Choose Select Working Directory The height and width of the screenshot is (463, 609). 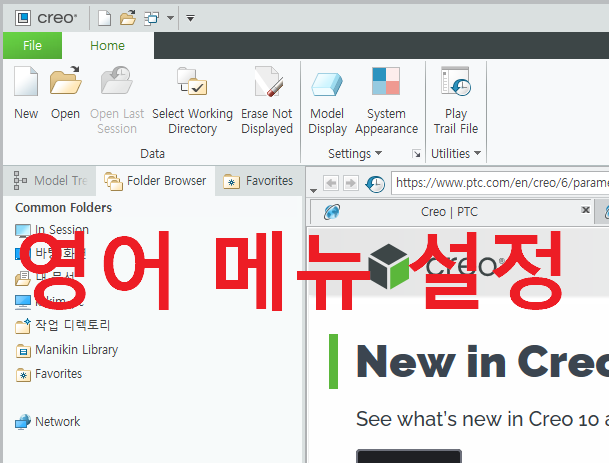click(192, 100)
